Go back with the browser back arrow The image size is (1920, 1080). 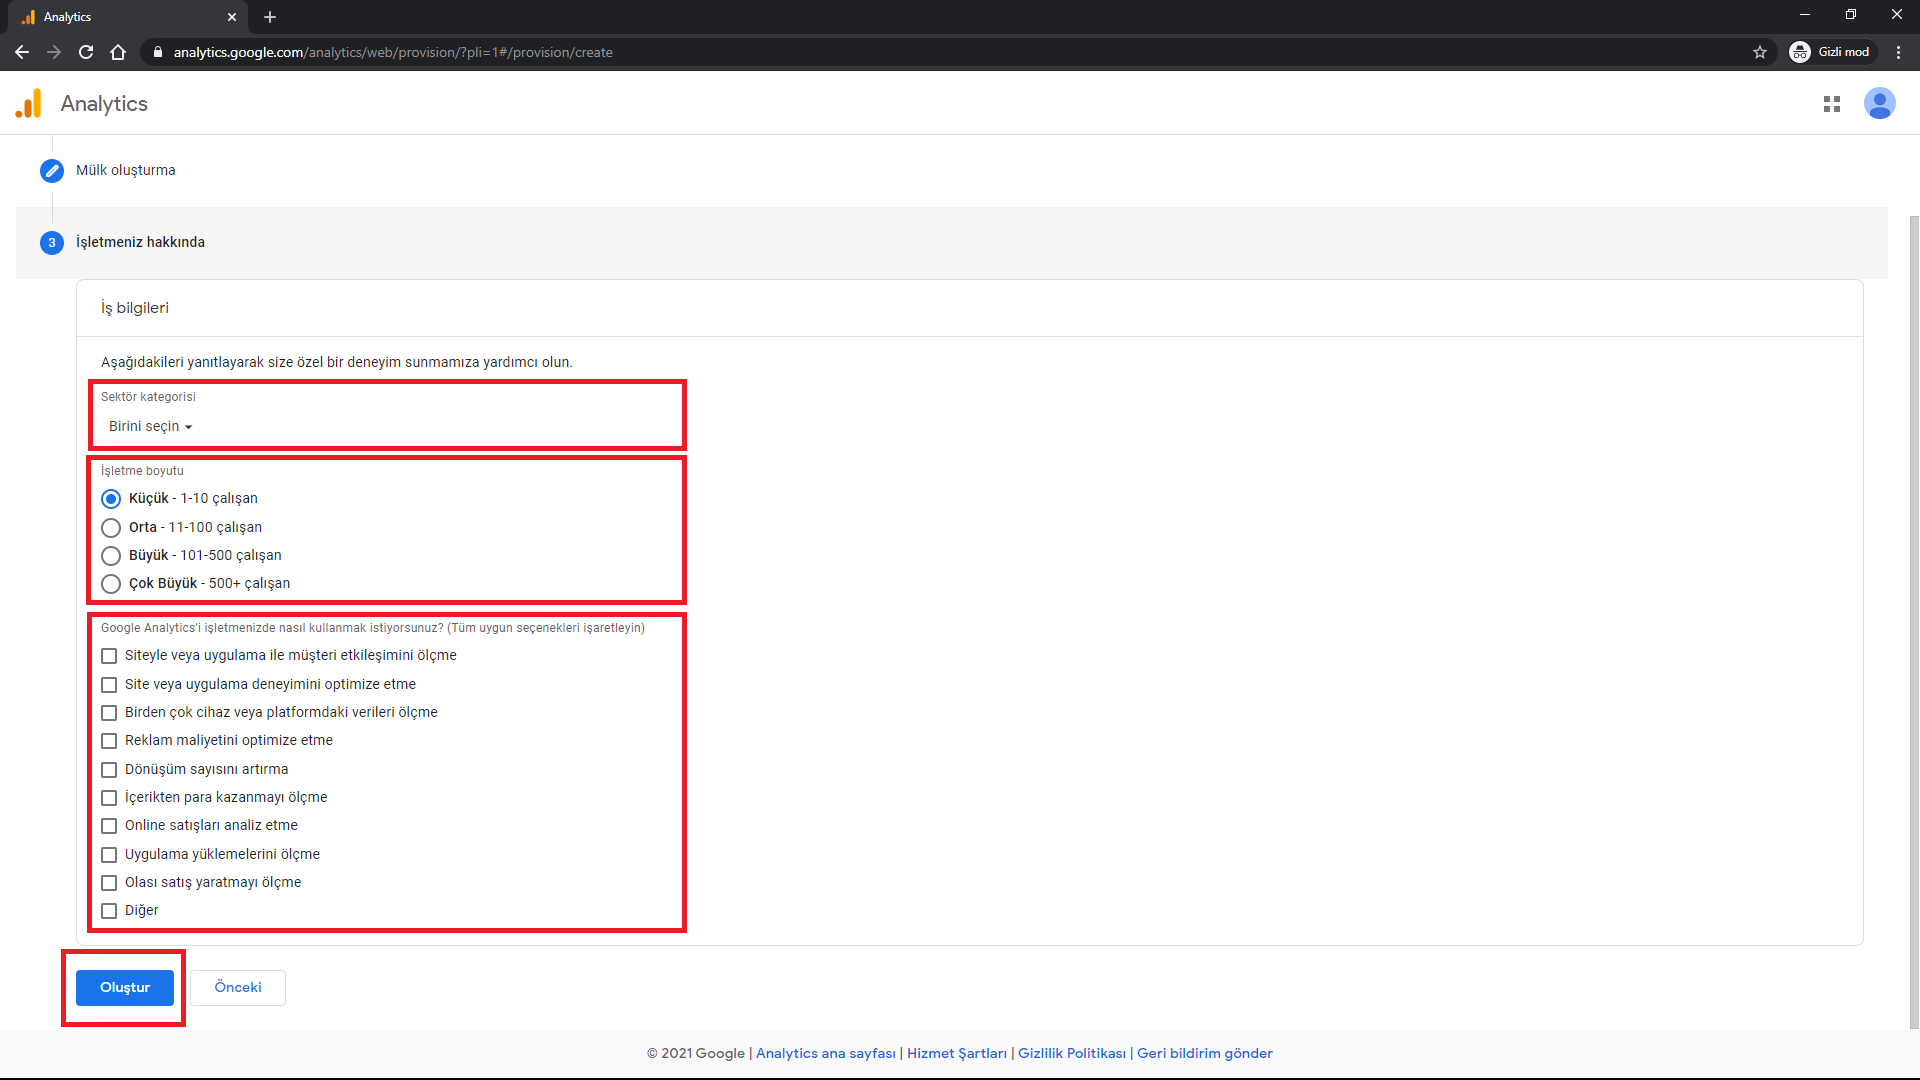click(x=22, y=52)
